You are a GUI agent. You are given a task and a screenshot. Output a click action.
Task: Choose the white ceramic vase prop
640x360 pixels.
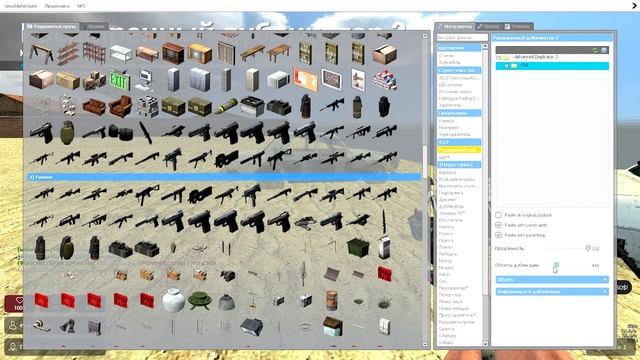tap(173, 301)
